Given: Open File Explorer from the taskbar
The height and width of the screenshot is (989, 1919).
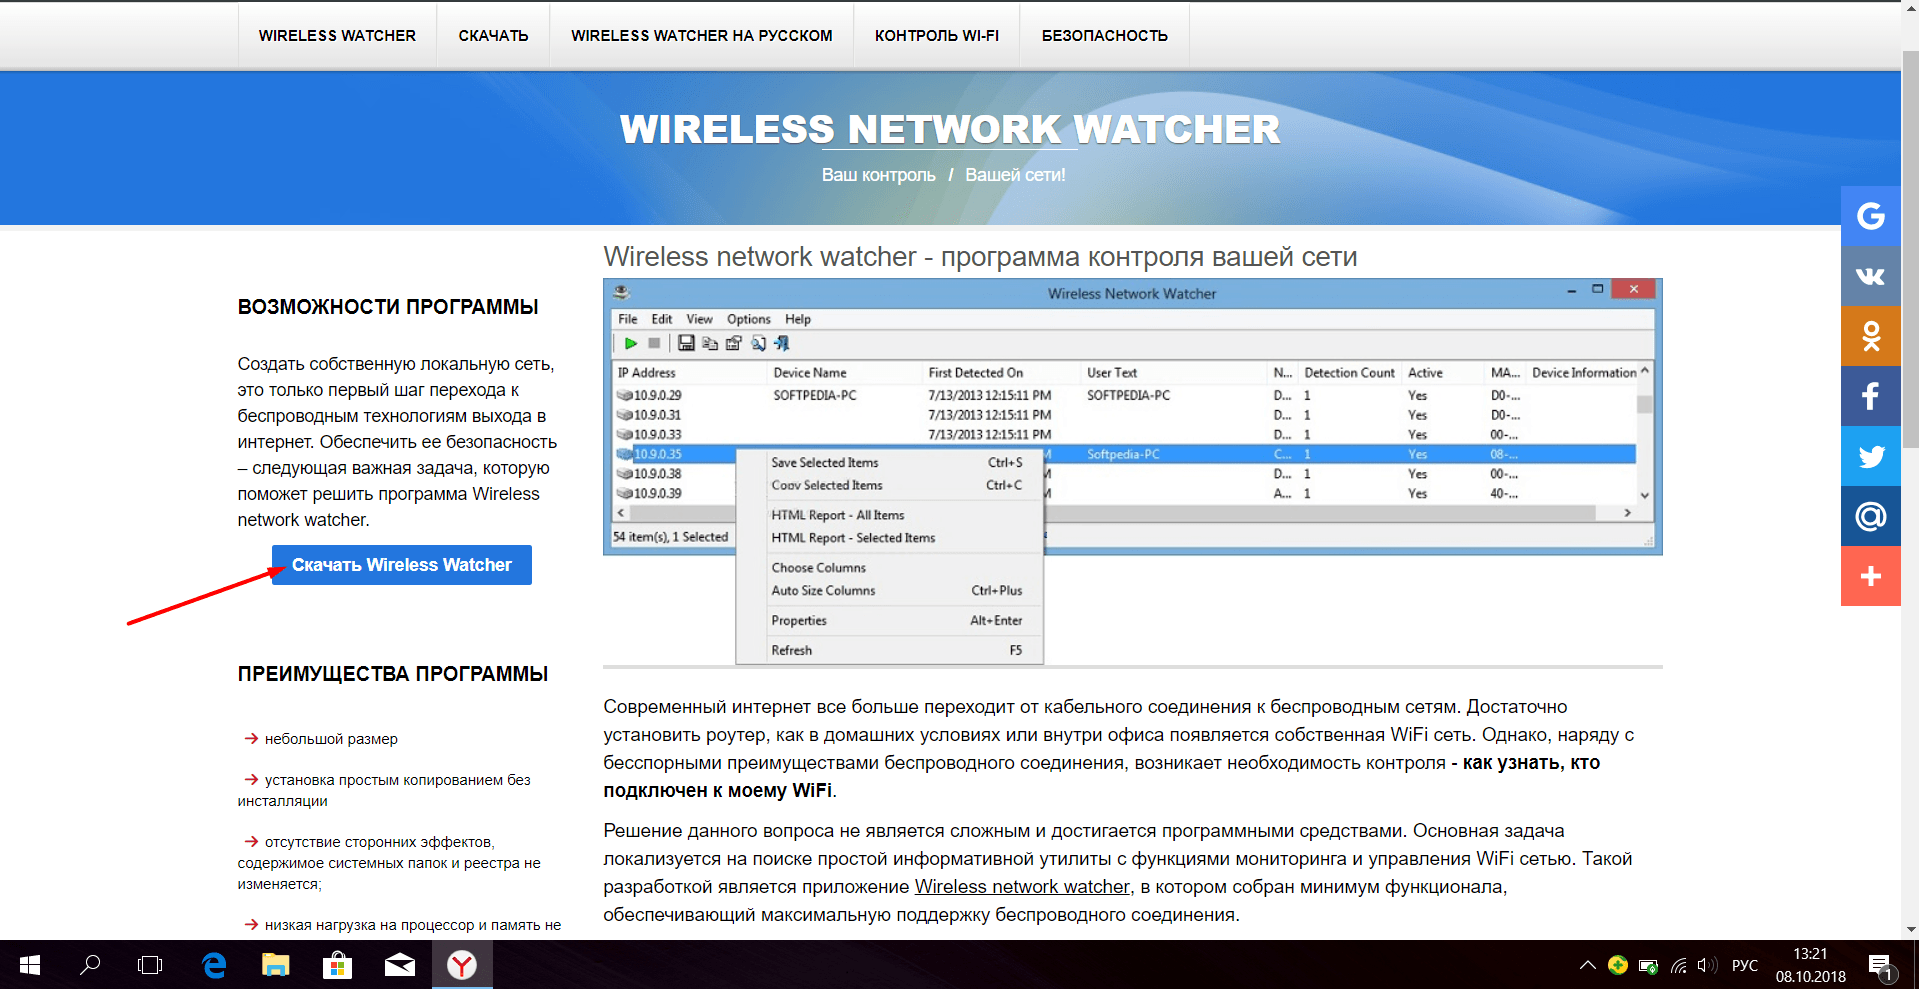Looking at the screenshot, I should (x=275, y=965).
